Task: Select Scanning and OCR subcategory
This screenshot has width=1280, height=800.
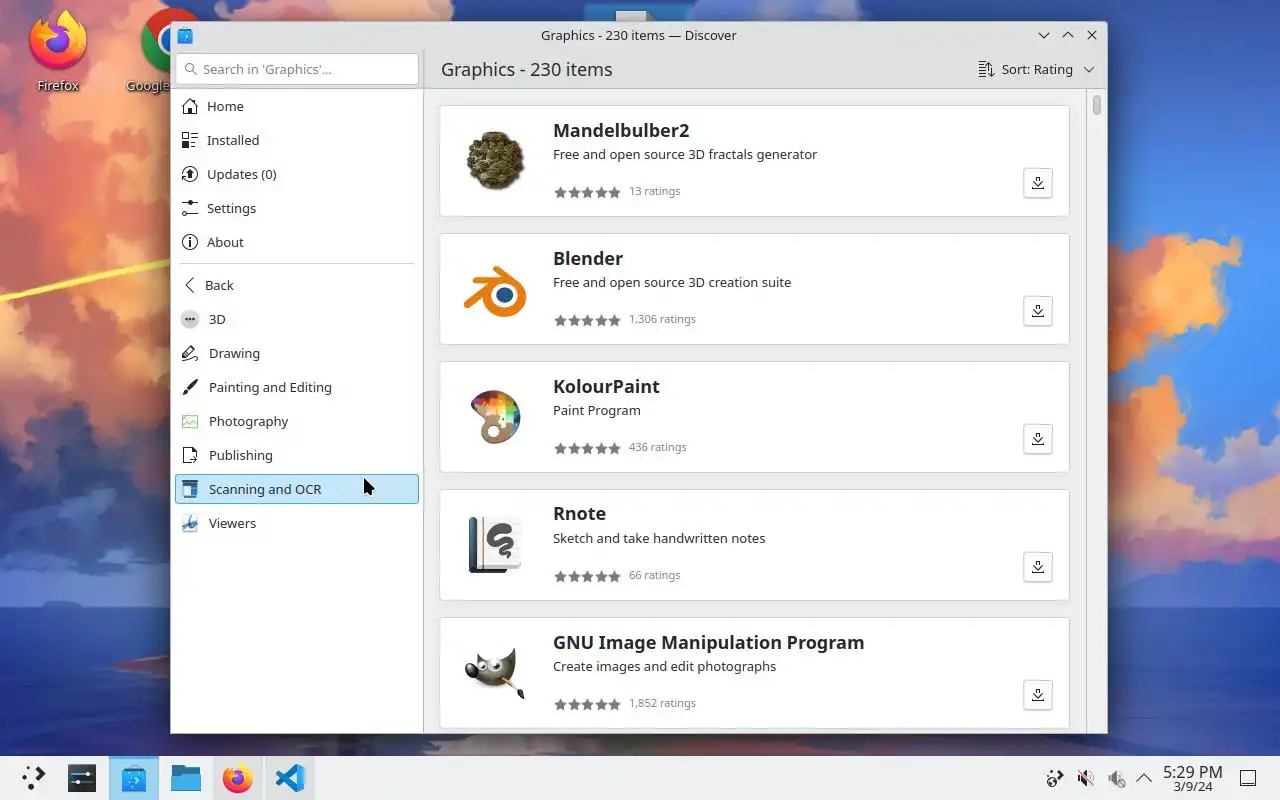Action: (297, 489)
